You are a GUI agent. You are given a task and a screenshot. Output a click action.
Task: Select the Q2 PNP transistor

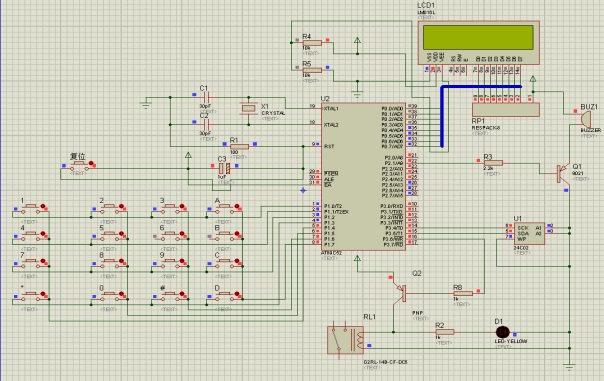(400, 293)
